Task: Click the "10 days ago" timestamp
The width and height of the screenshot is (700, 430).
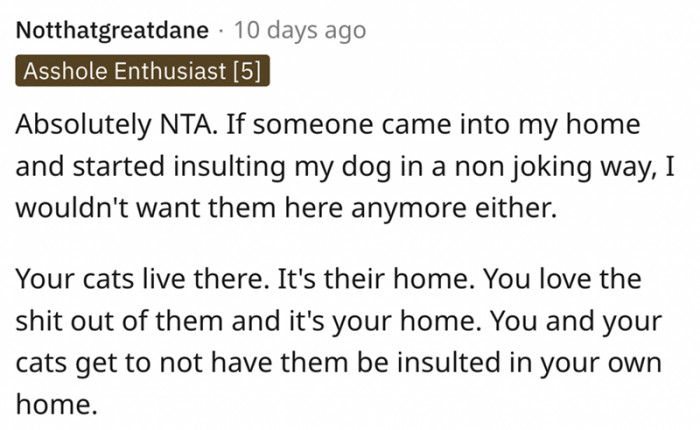Action: point(299,31)
